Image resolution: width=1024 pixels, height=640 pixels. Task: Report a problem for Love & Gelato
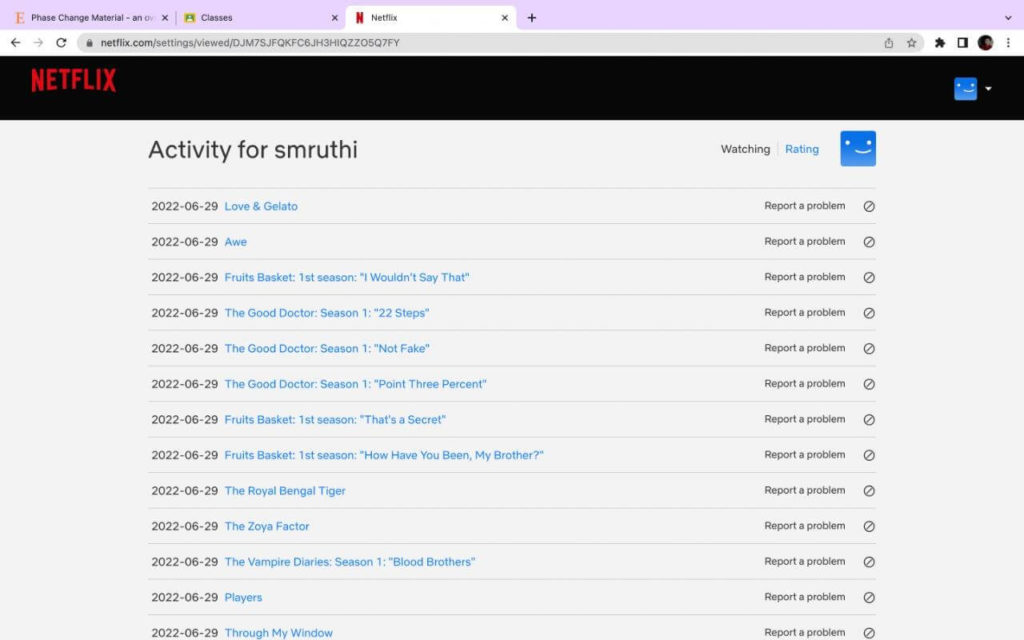(805, 206)
